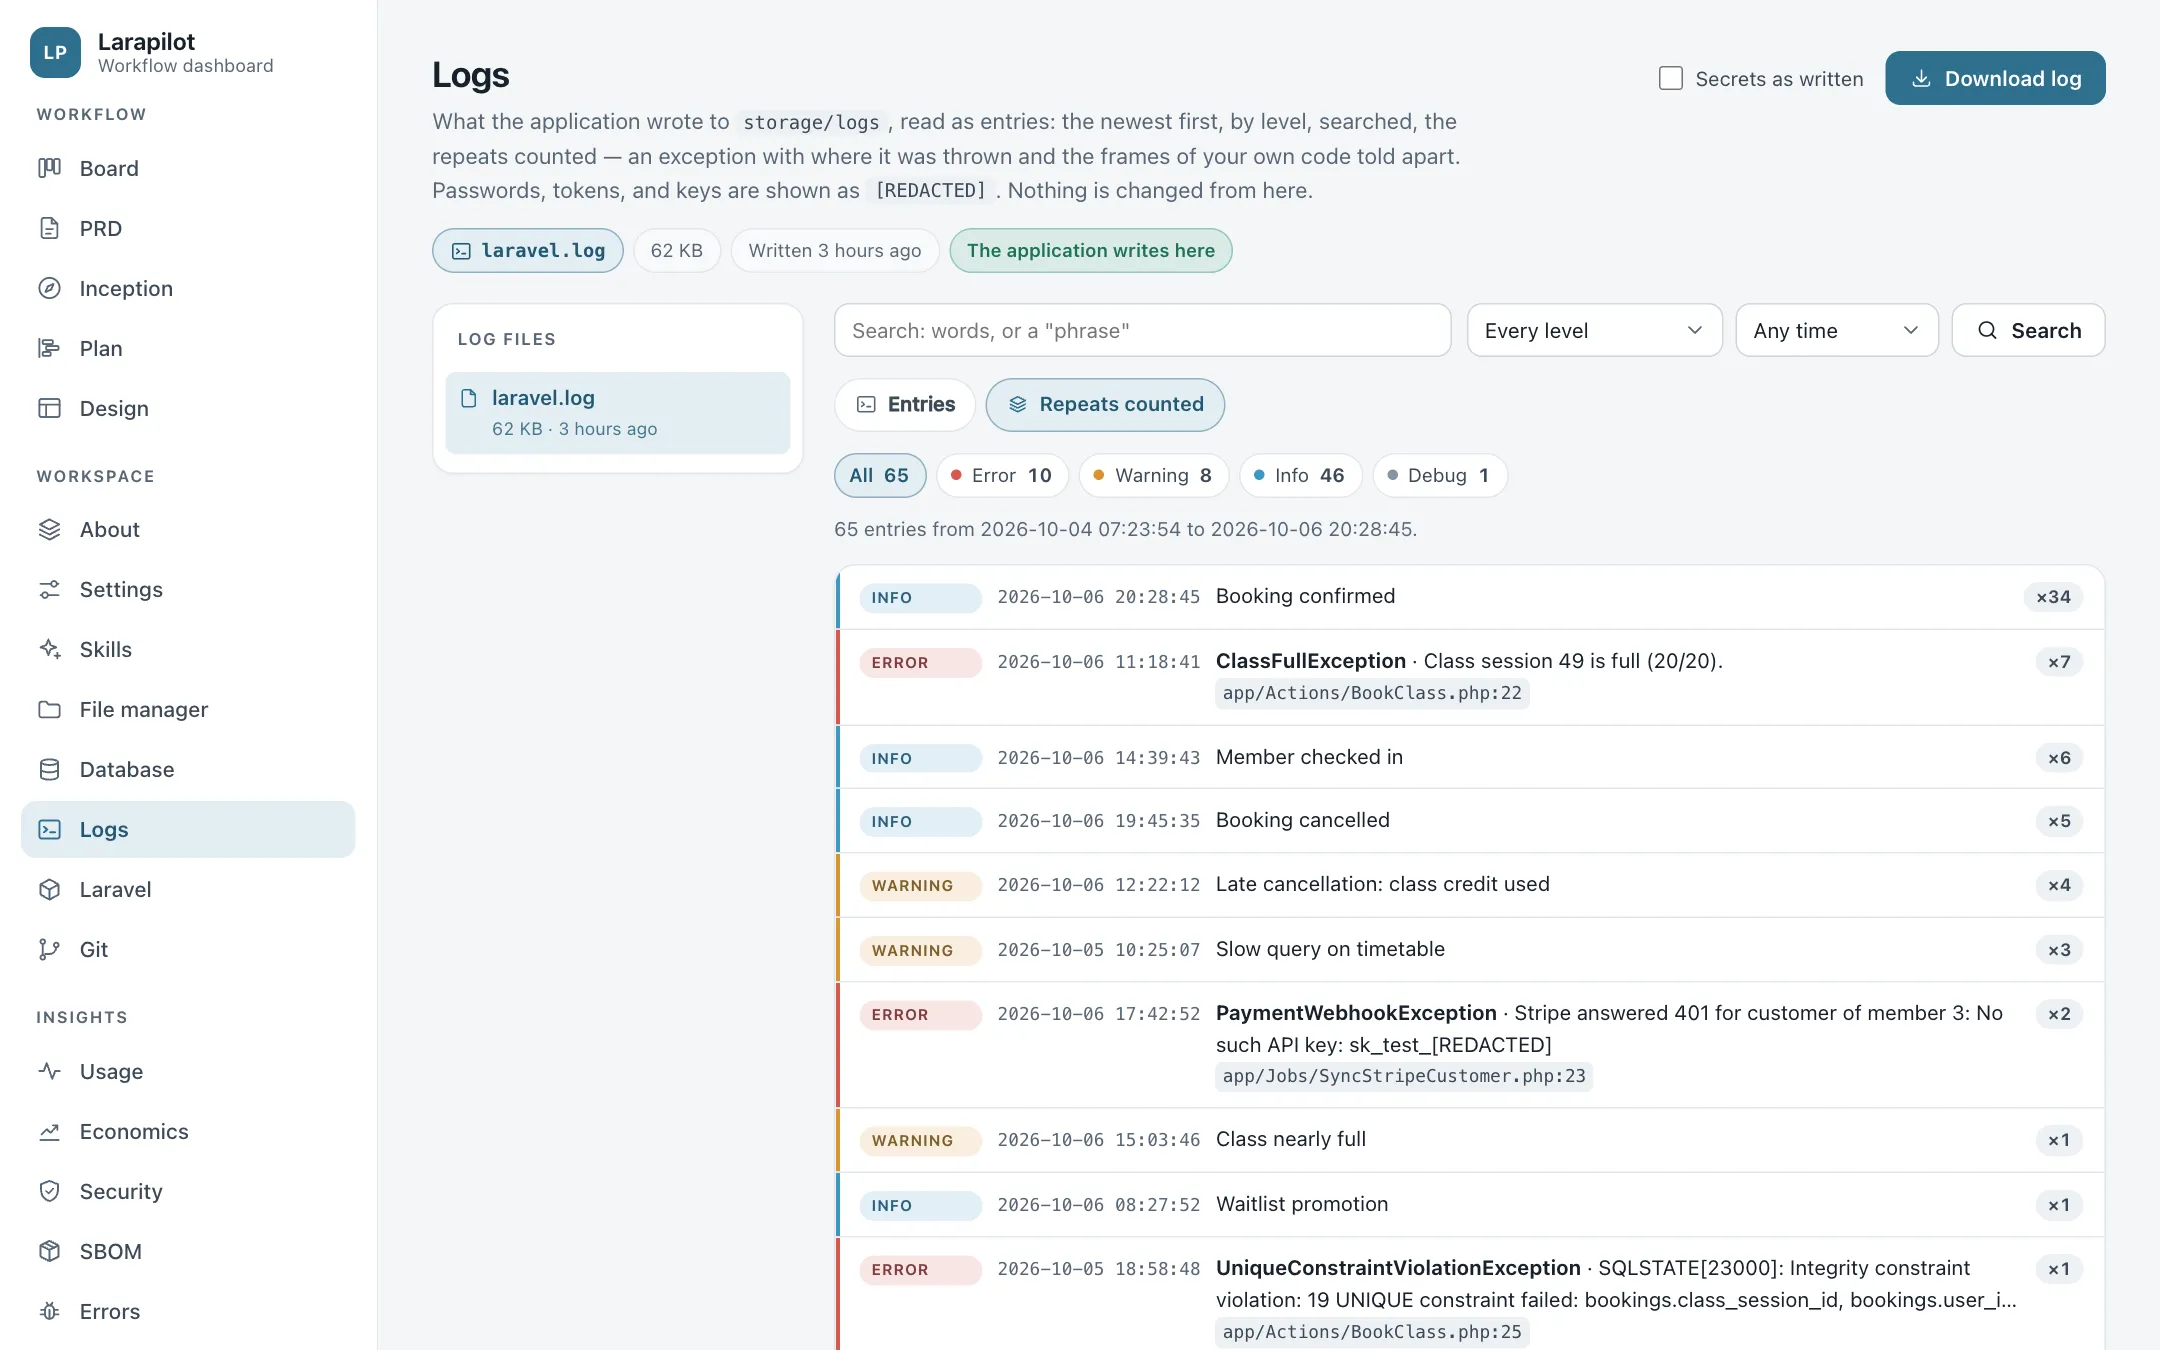Open the ClassFullException error entry
This screenshot has height=1350, width=2160.
(1470, 677)
